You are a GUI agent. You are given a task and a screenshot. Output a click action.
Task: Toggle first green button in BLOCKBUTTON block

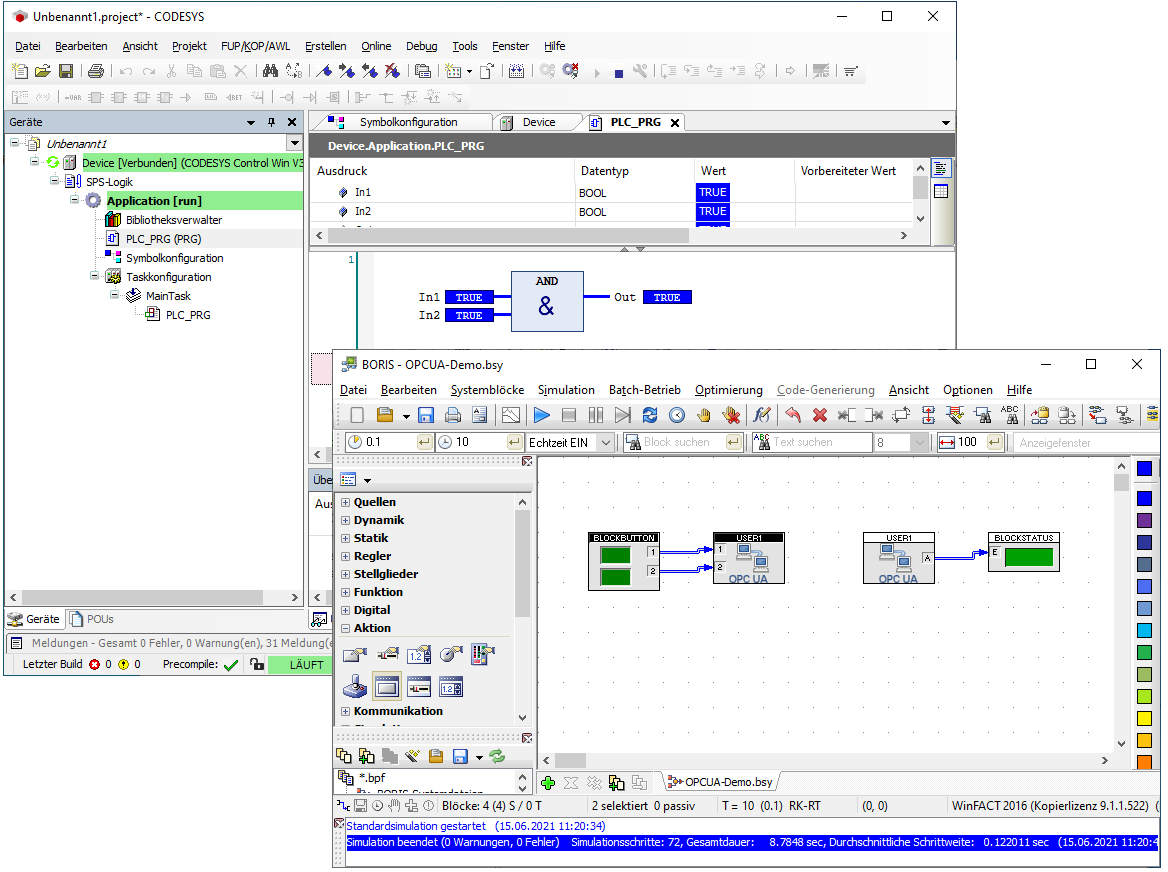[x=615, y=555]
